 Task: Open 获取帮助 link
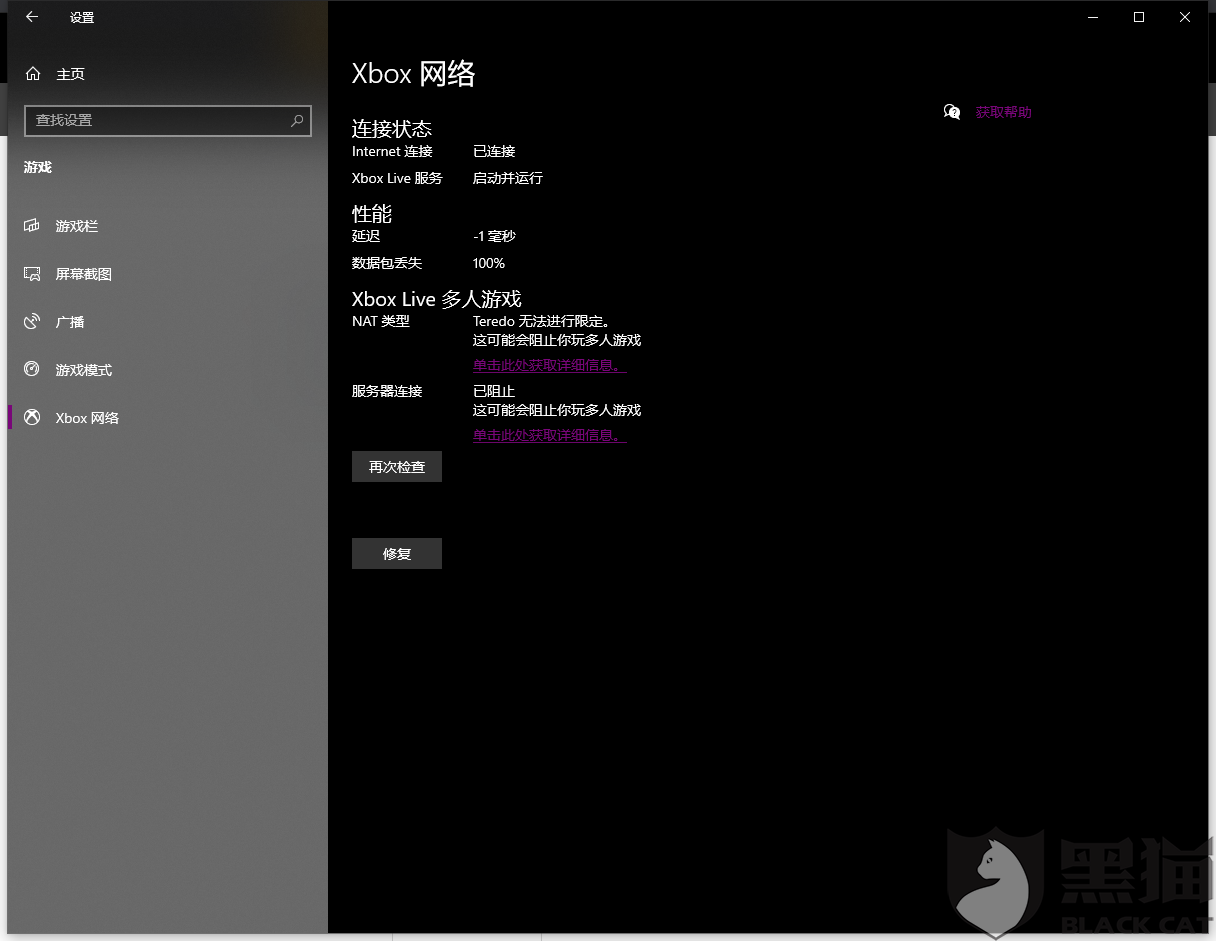pos(1003,112)
